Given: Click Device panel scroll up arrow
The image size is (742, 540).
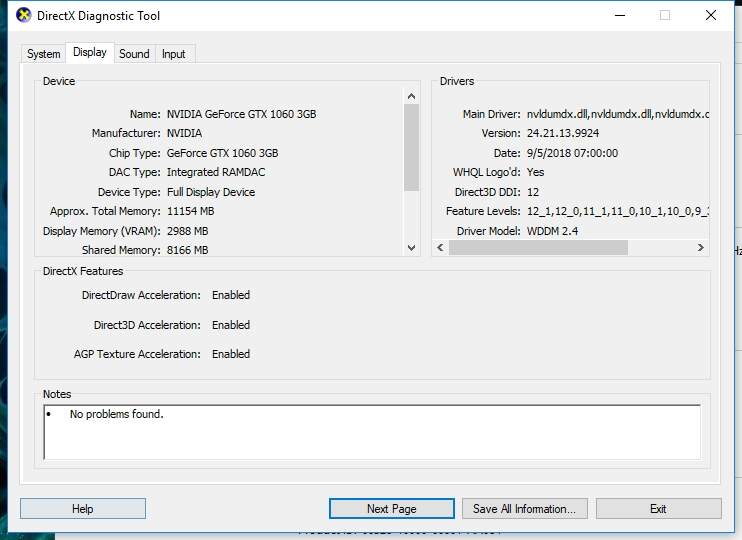Looking at the screenshot, I should pos(411,97).
